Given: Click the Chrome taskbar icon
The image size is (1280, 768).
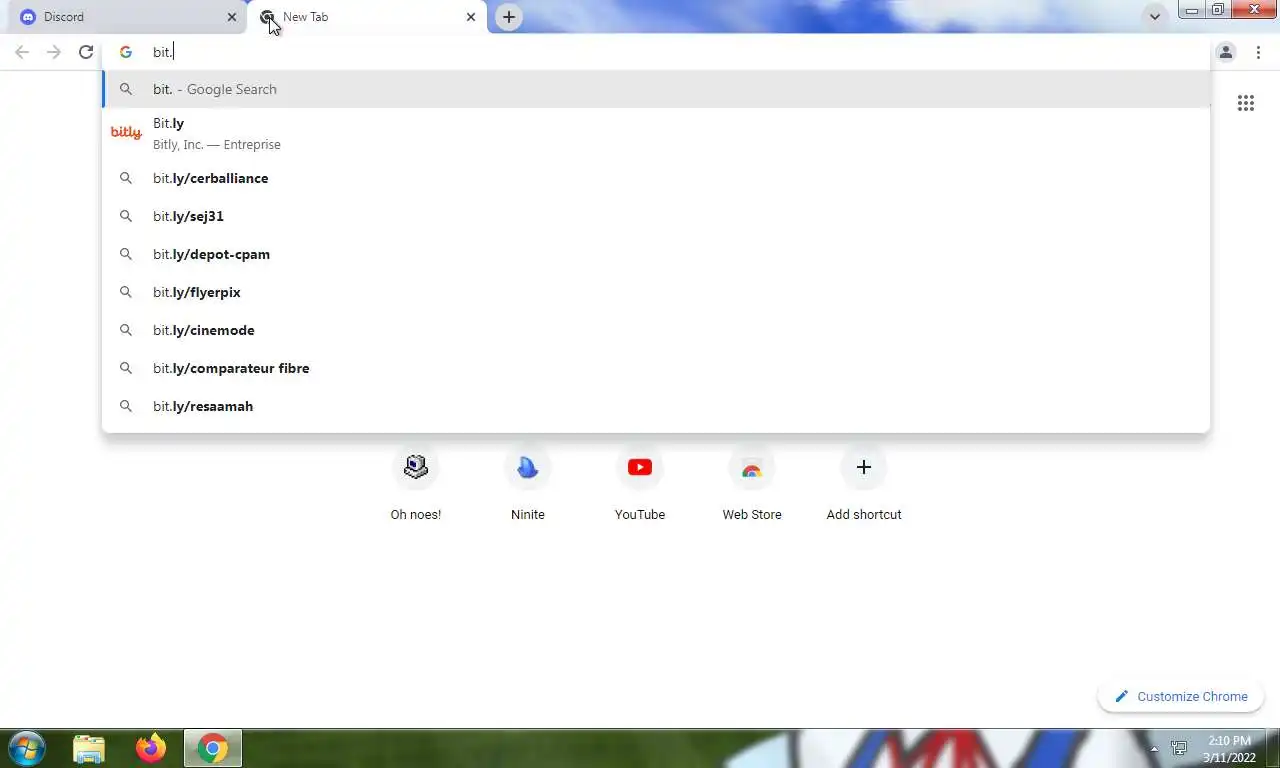Looking at the screenshot, I should point(212,749).
